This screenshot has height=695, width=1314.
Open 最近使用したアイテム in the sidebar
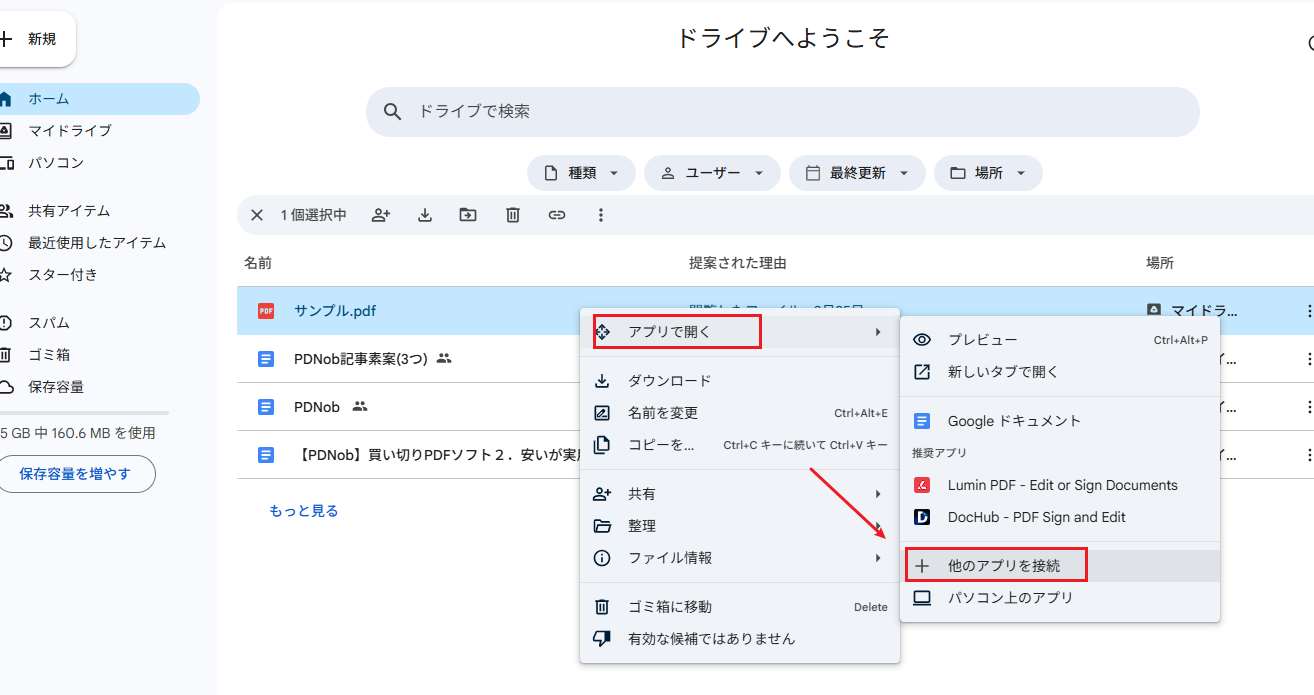point(98,243)
